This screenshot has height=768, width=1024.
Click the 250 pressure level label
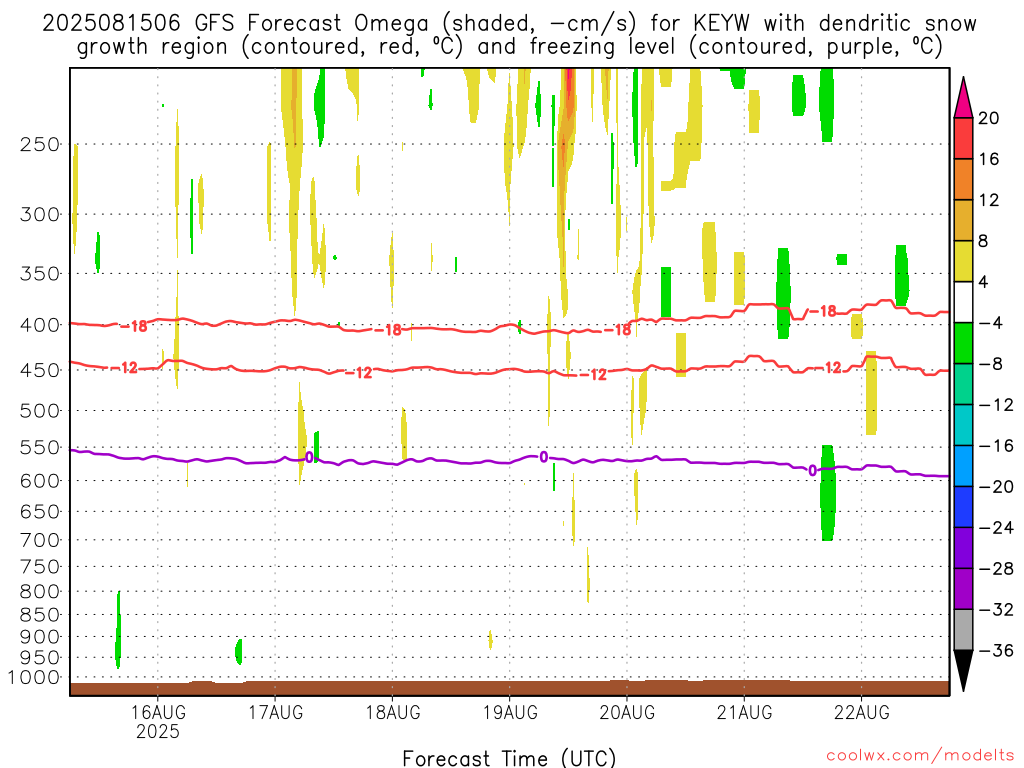(40, 144)
